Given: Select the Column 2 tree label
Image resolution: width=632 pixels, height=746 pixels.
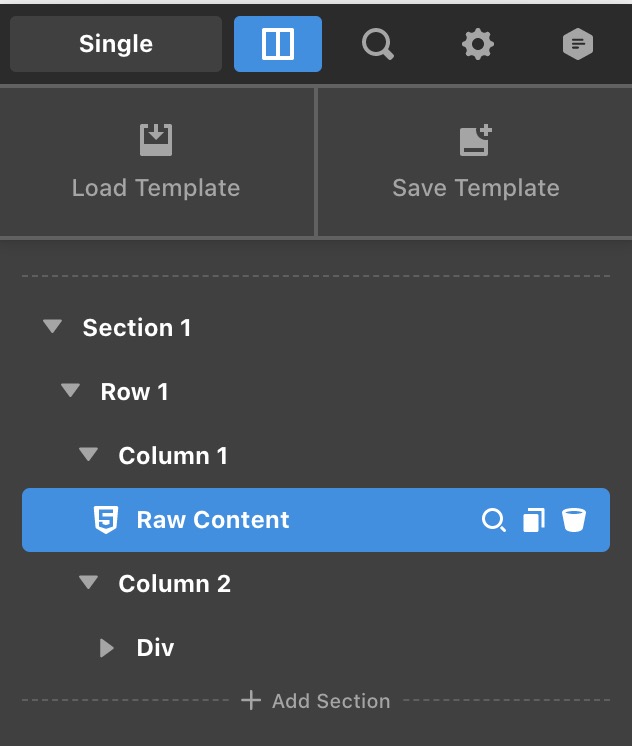Looking at the screenshot, I should point(175,584).
